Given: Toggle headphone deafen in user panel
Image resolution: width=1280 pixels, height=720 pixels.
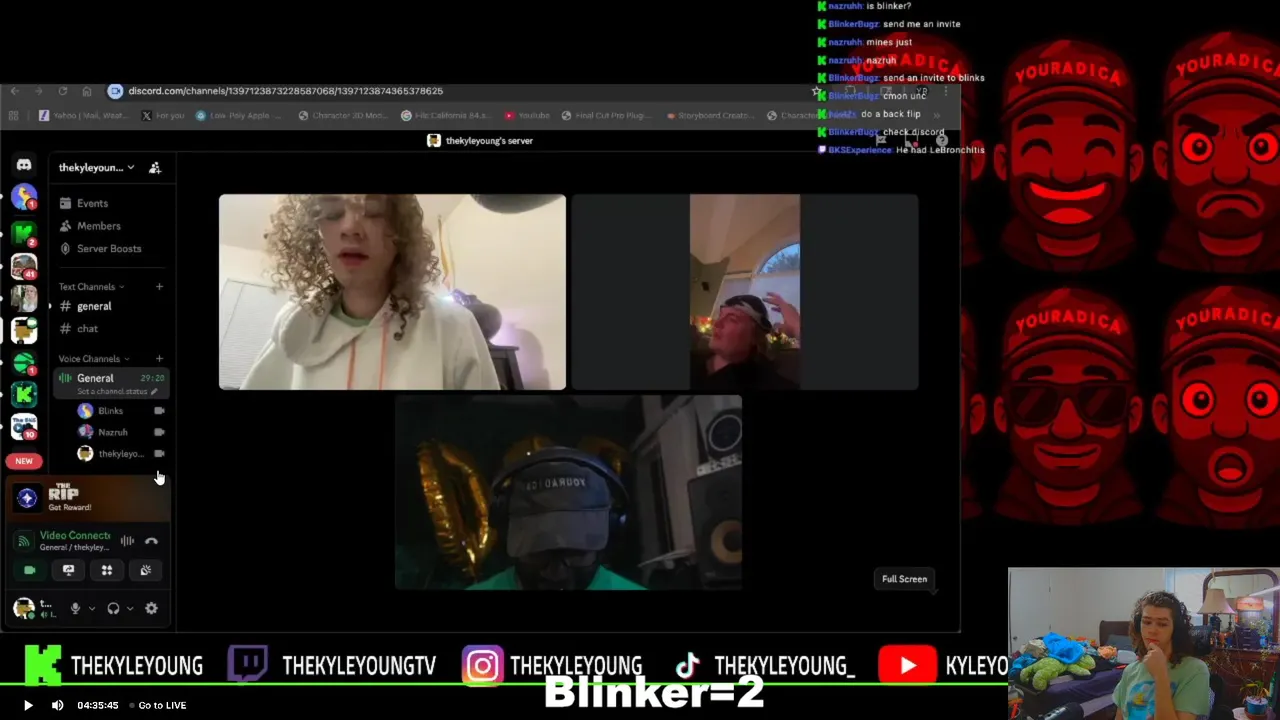Looking at the screenshot, I should (x=113, y=608).
